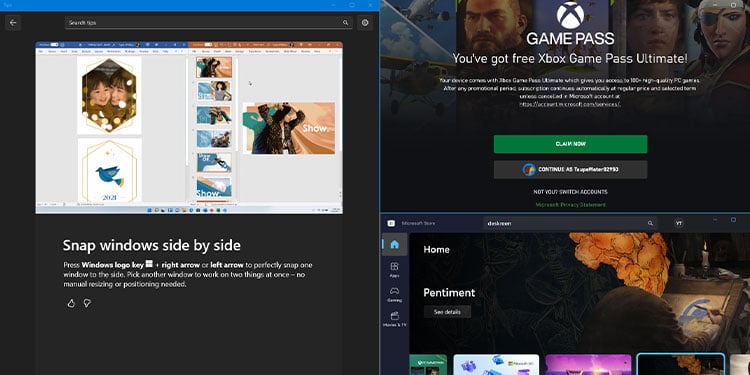Open the Microsoft Privacy Statement link
Viewport: 750px width, 375px height.
pos(571,205)
